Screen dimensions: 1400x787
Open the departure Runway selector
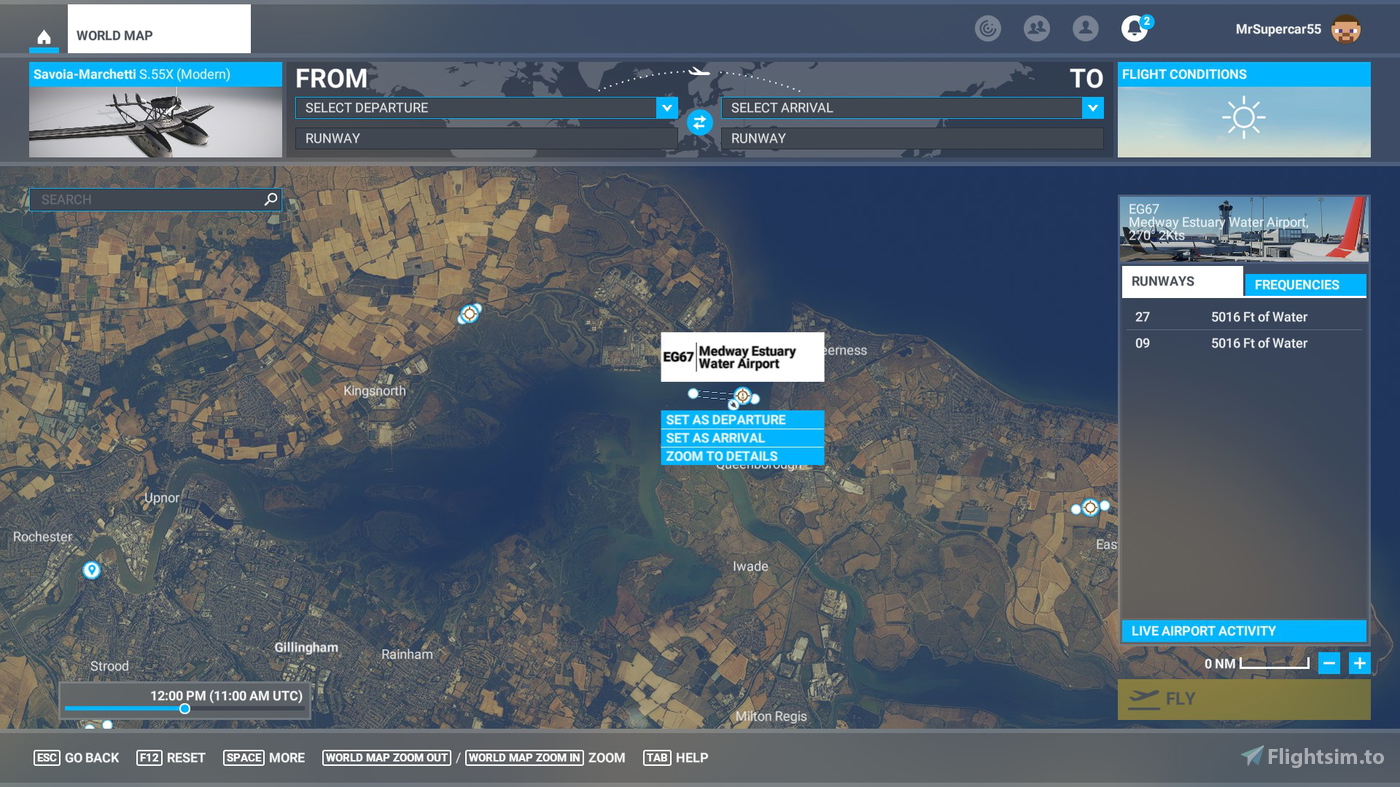485,138
